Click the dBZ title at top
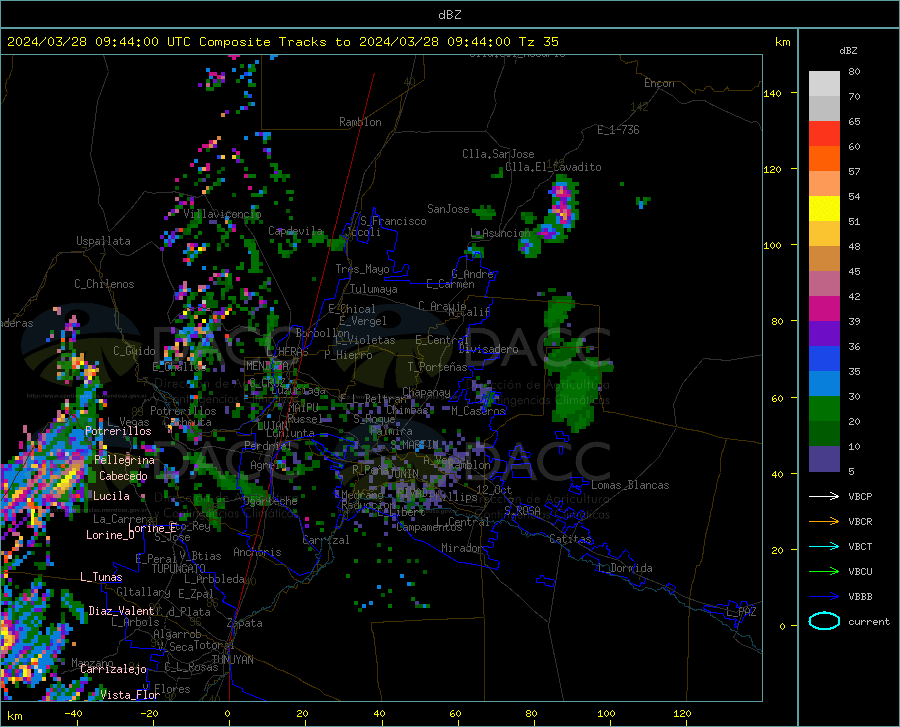The image size is (900, 727). click(449, 15)
